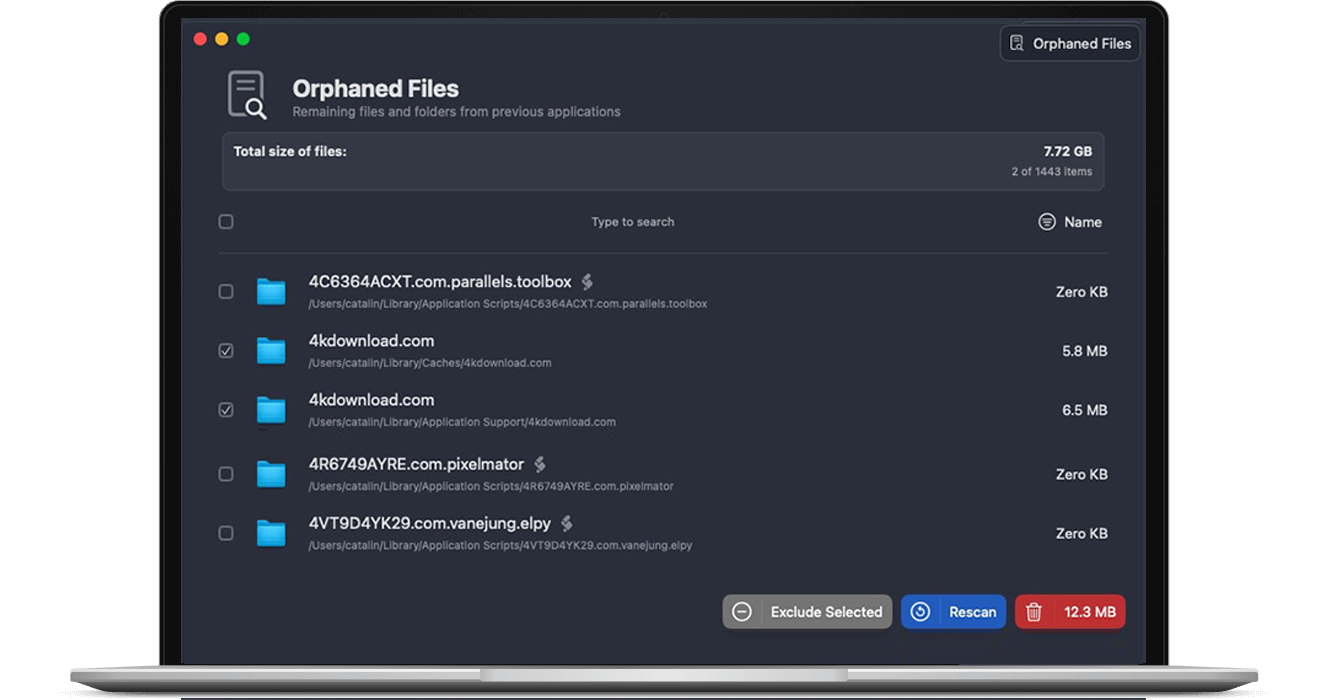Open the folder icon for 4kdownload.com in Application Support
The height and width of the screenshot is (700, 1328).
click(271, 410)
